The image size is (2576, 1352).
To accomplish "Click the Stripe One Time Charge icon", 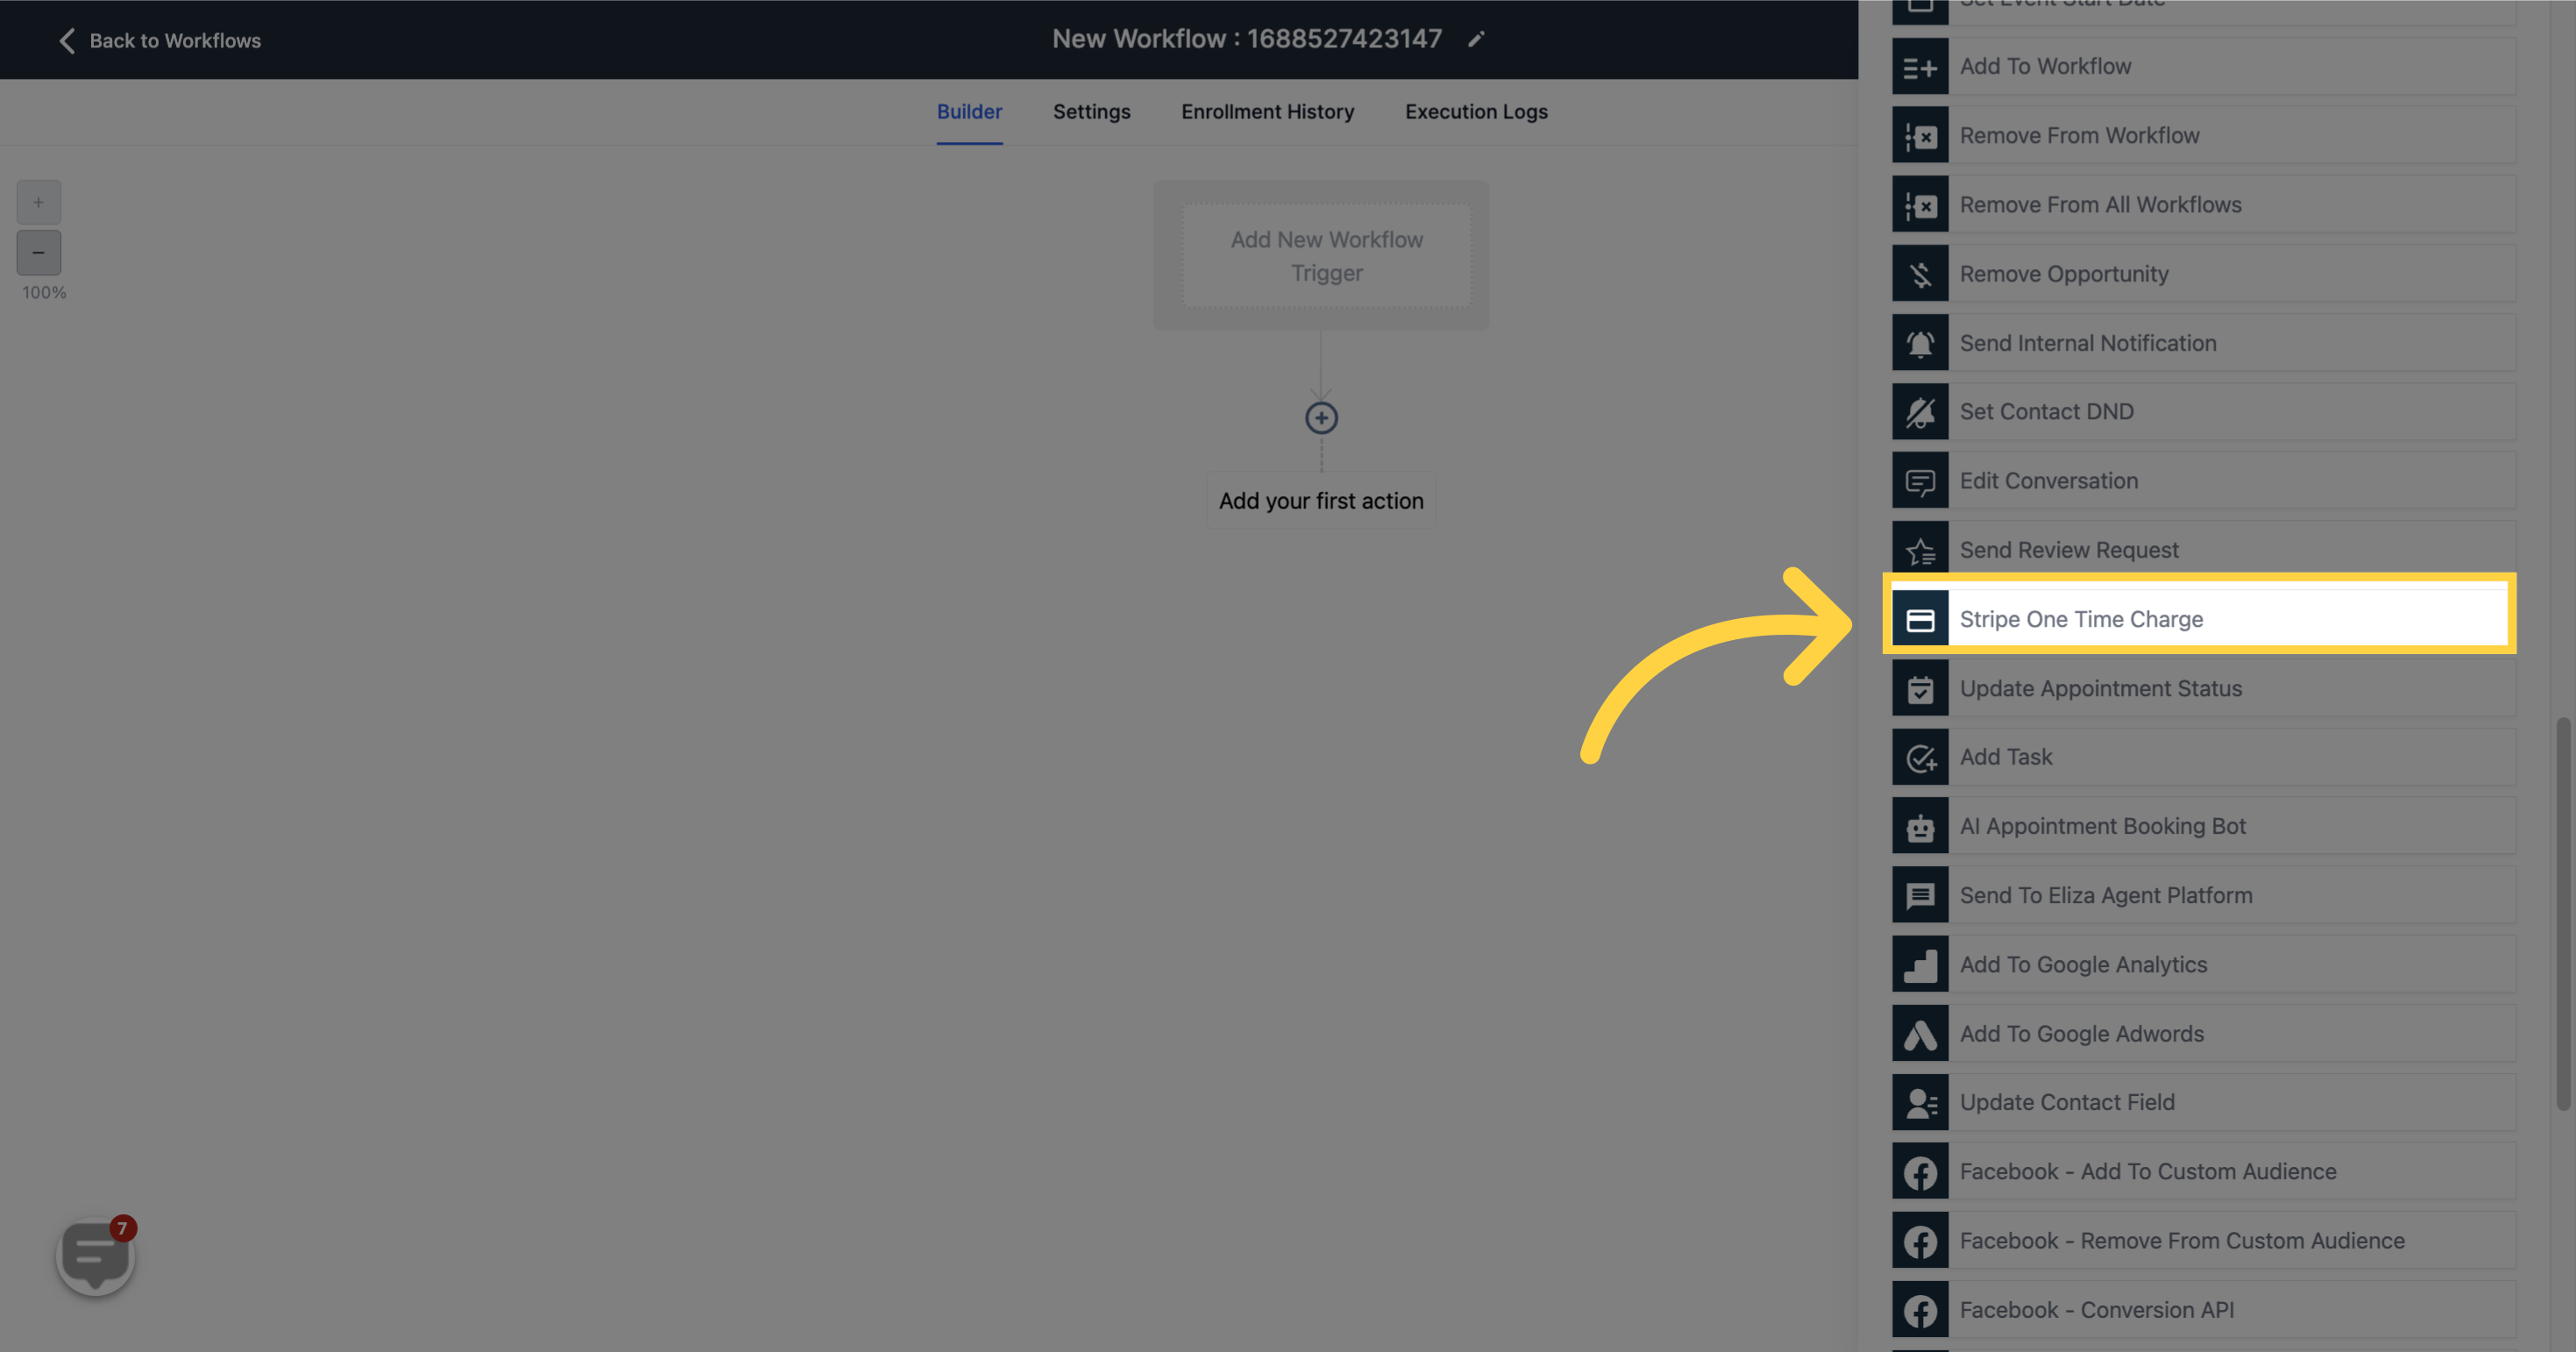I will (1920, 617).
